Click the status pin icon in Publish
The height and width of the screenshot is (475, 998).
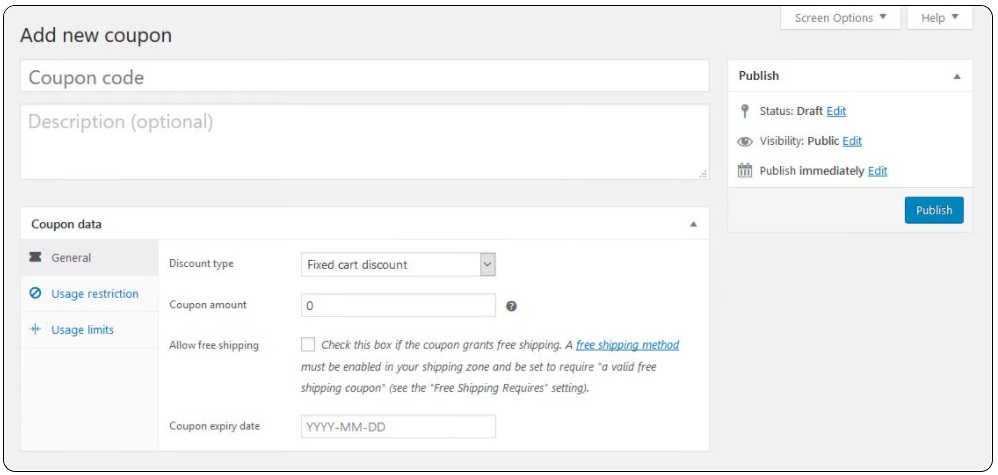click(744, 111)
